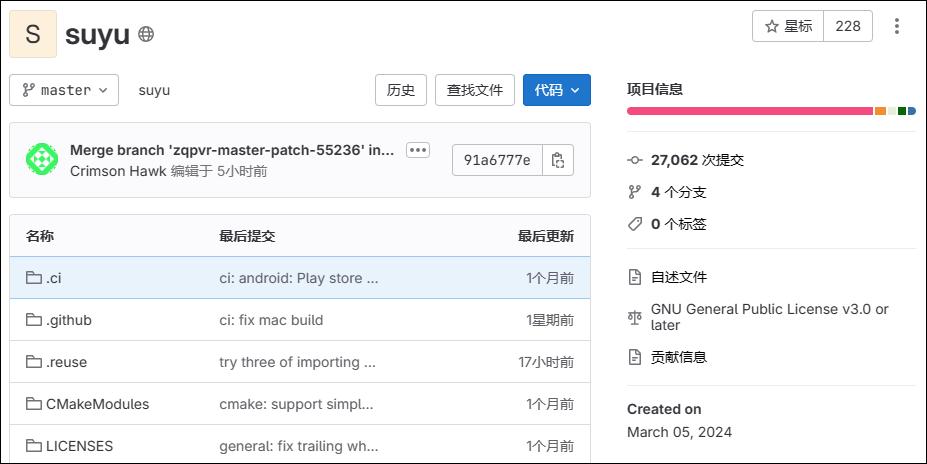Copy the commit SHA with clipboard icon

558,160
